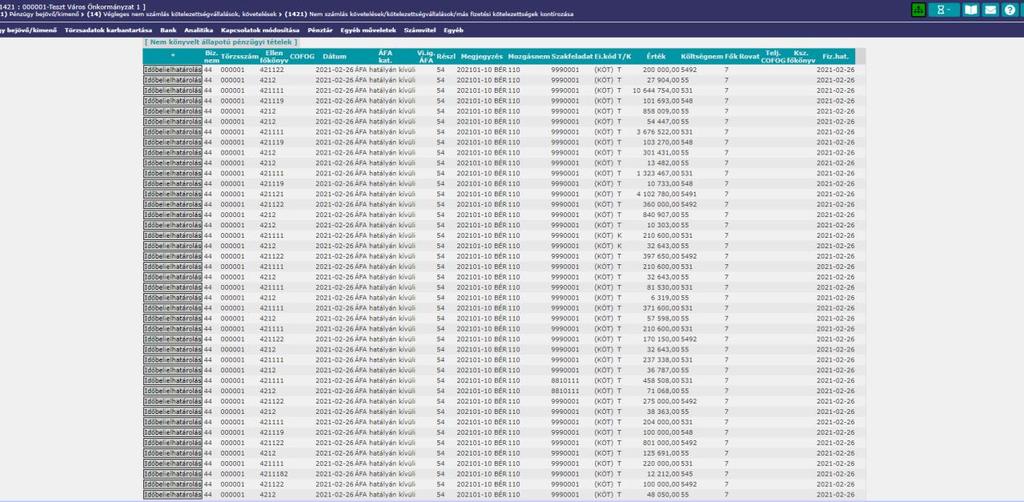Open the Számvitel menu
Image resolution: width=1024 pixels, height=502 pixels.
[x=420, y=30]
